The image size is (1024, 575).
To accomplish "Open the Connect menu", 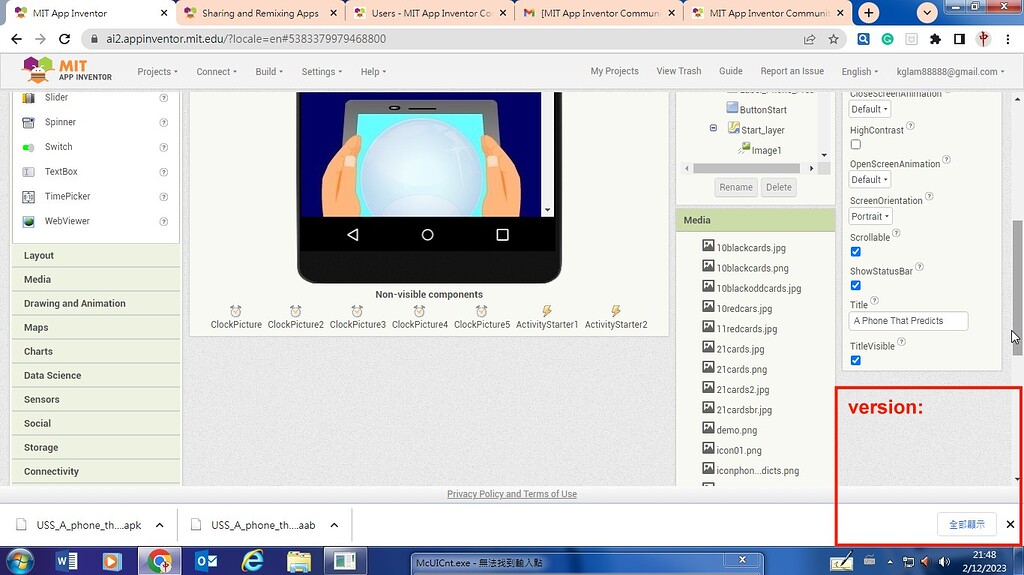I will coord(216,72).
